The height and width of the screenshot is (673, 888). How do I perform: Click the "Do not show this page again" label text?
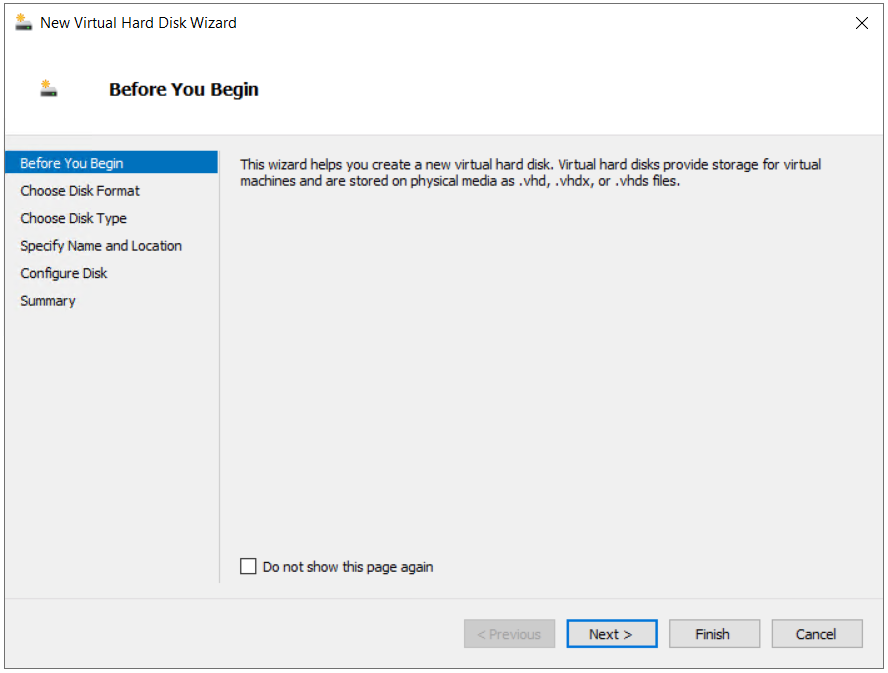tap(348, 567)
